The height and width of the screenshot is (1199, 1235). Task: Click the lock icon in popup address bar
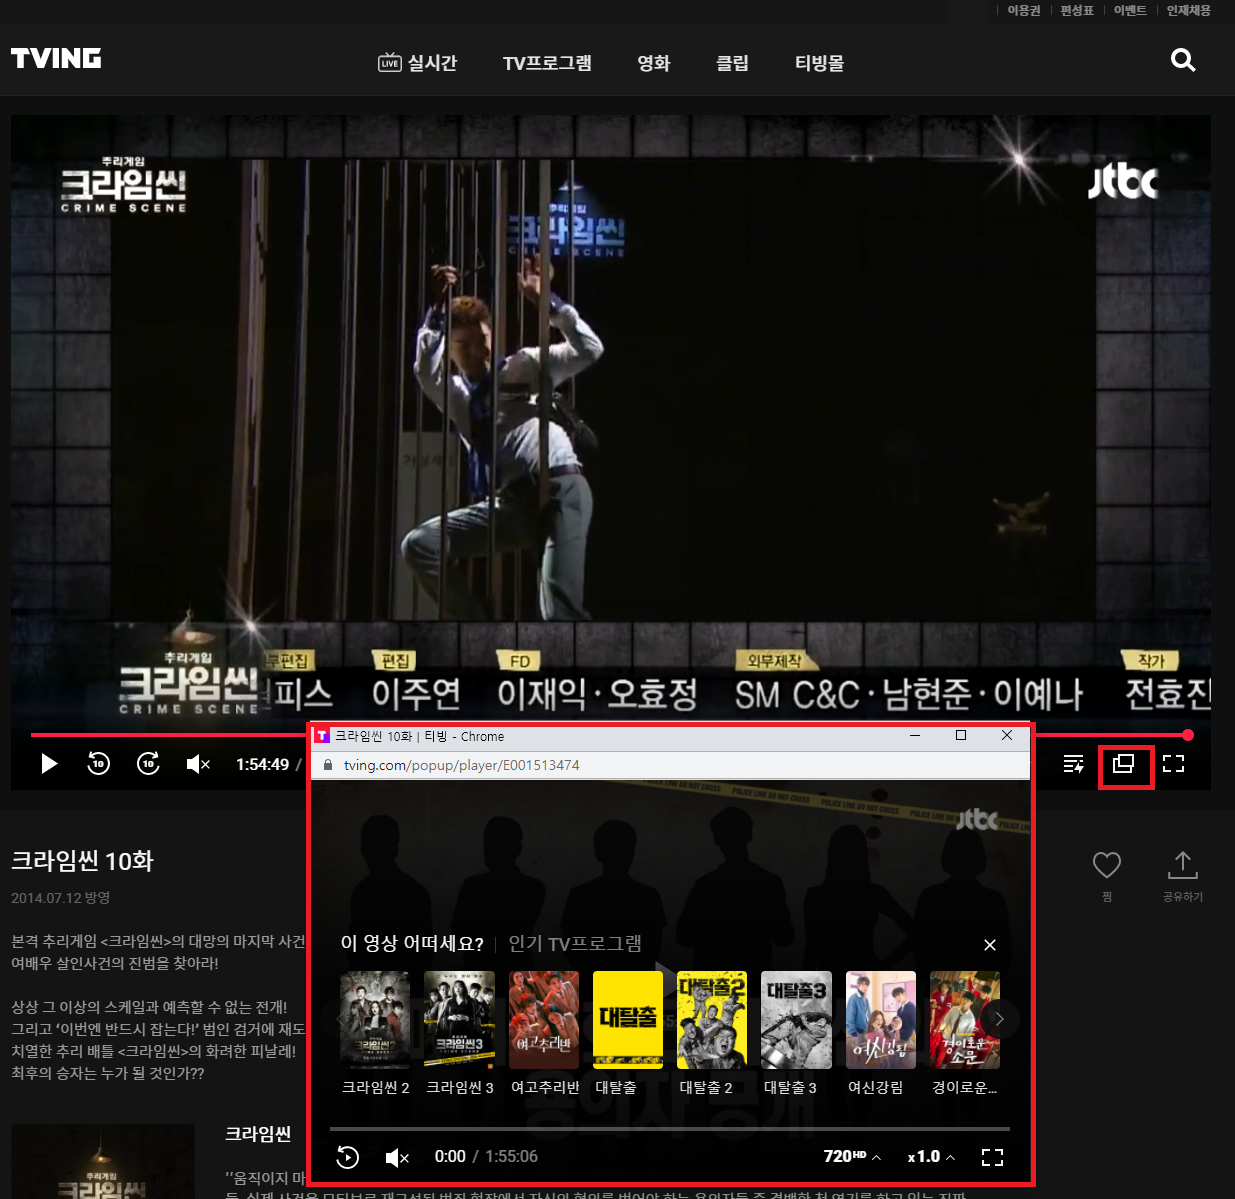click(327, 765)
